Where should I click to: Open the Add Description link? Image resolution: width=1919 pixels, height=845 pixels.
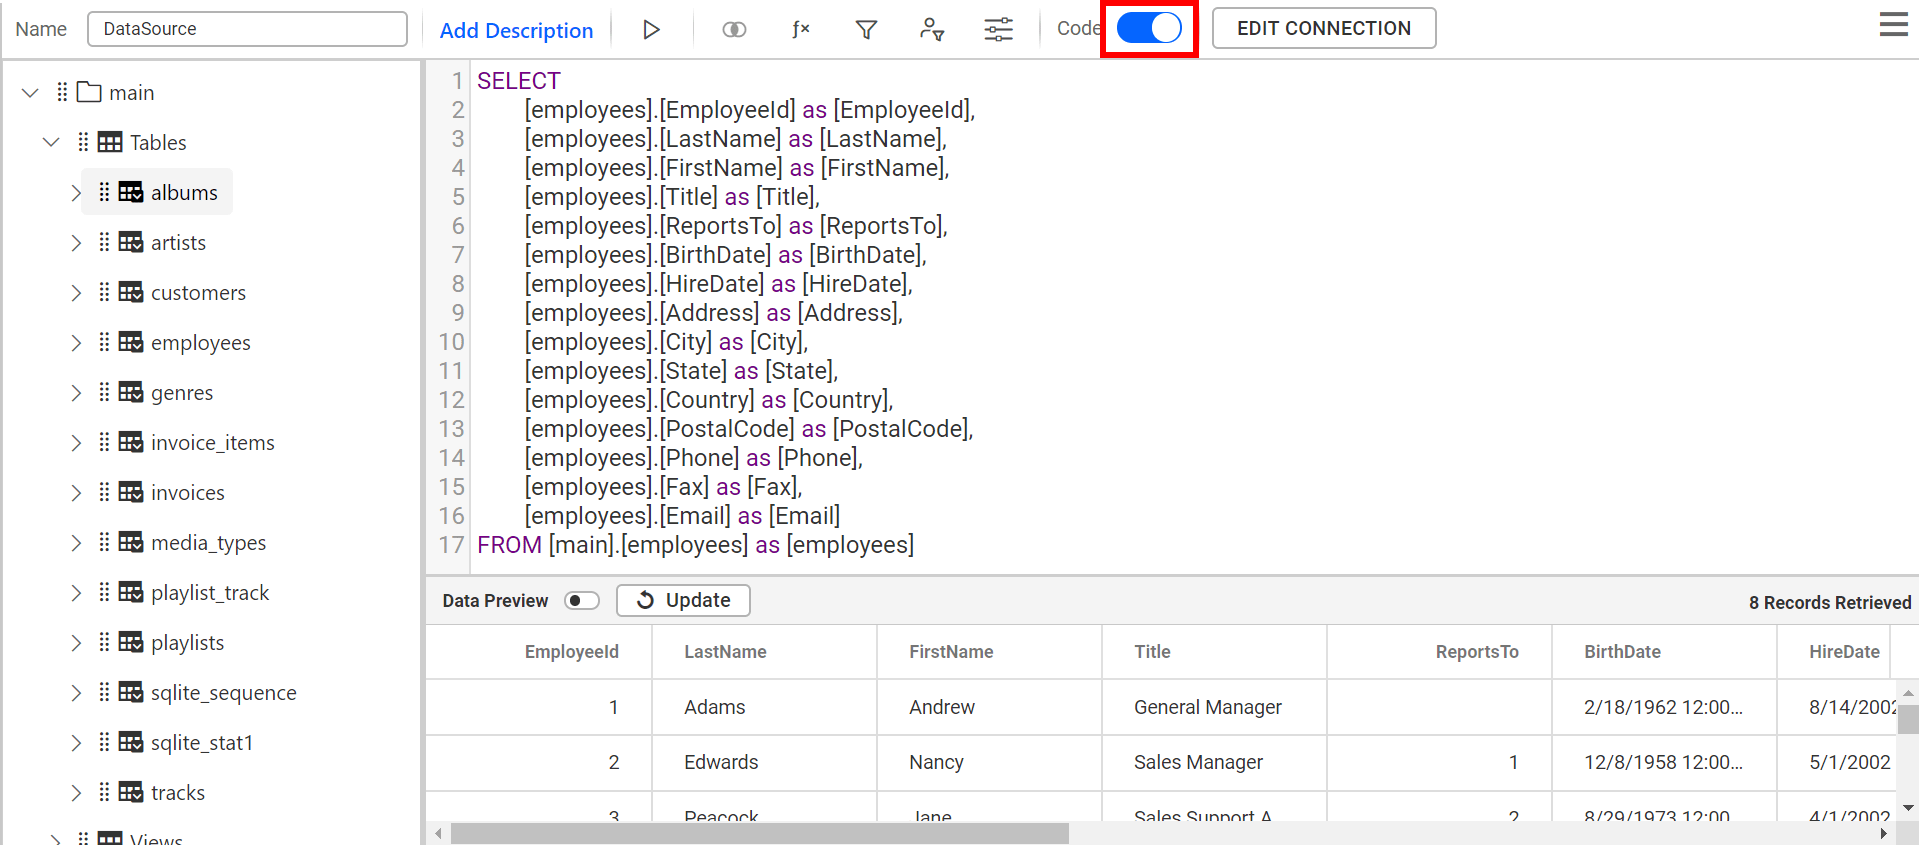tap(516, 31)
